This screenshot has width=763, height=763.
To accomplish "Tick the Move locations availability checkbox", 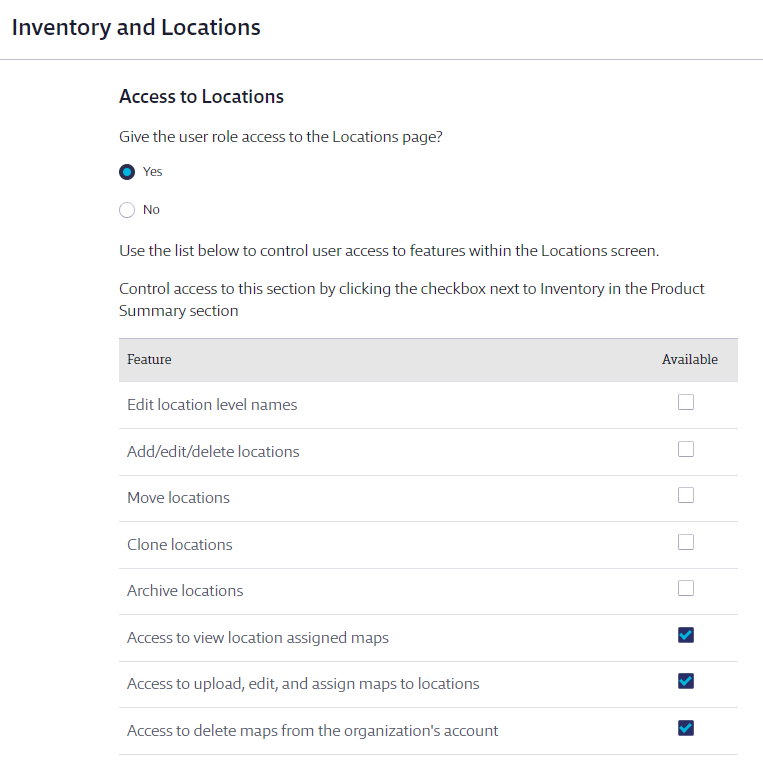I will pyautogui.click(x=686, y=495).
